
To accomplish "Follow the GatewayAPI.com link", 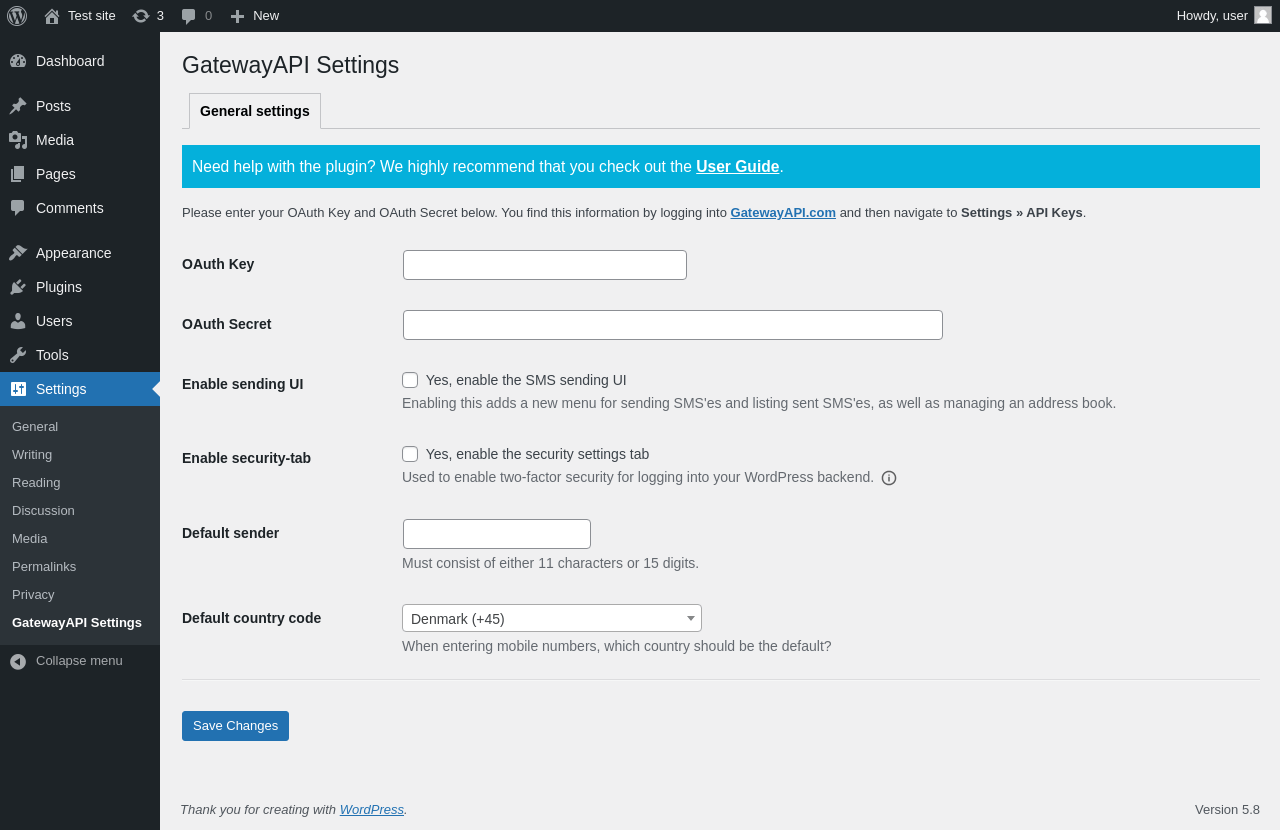I will pyautogui.click(x=783, y=213).
